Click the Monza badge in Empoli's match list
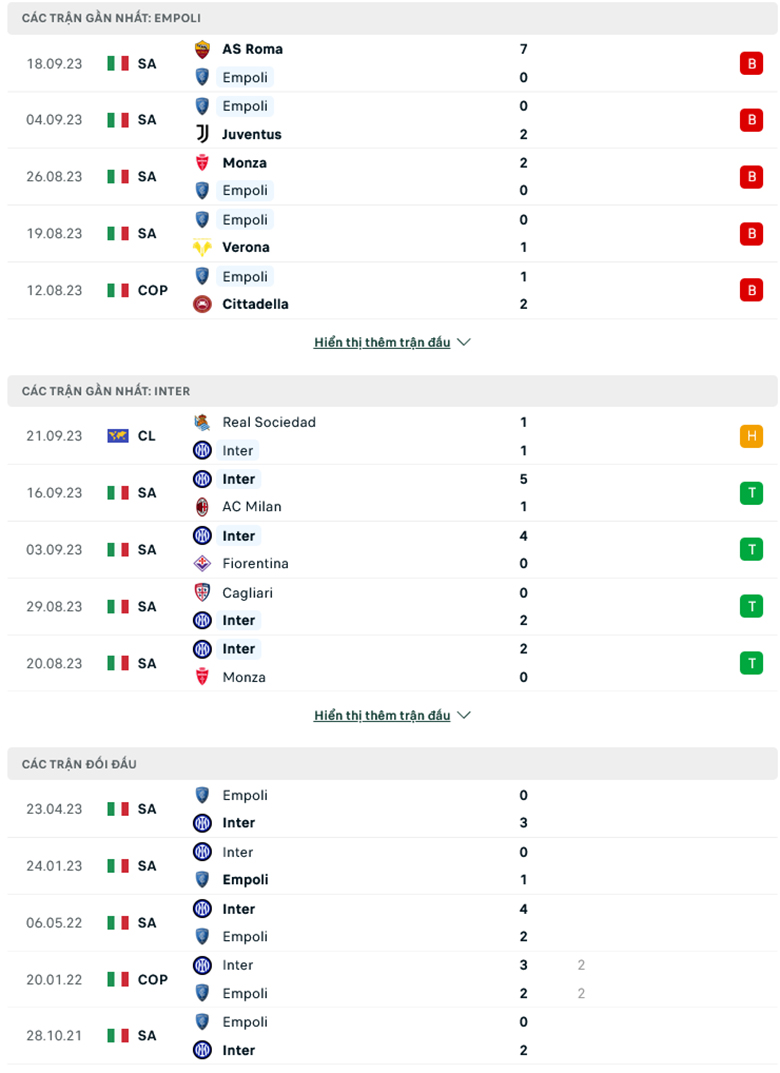The image size is (780, 1073). pos(201,162)
